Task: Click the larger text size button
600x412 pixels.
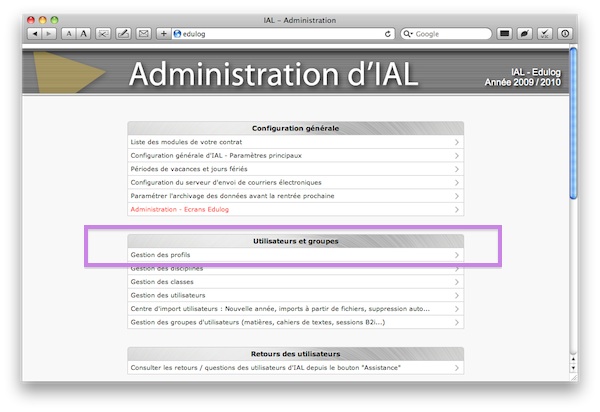Action: (82, 34)
